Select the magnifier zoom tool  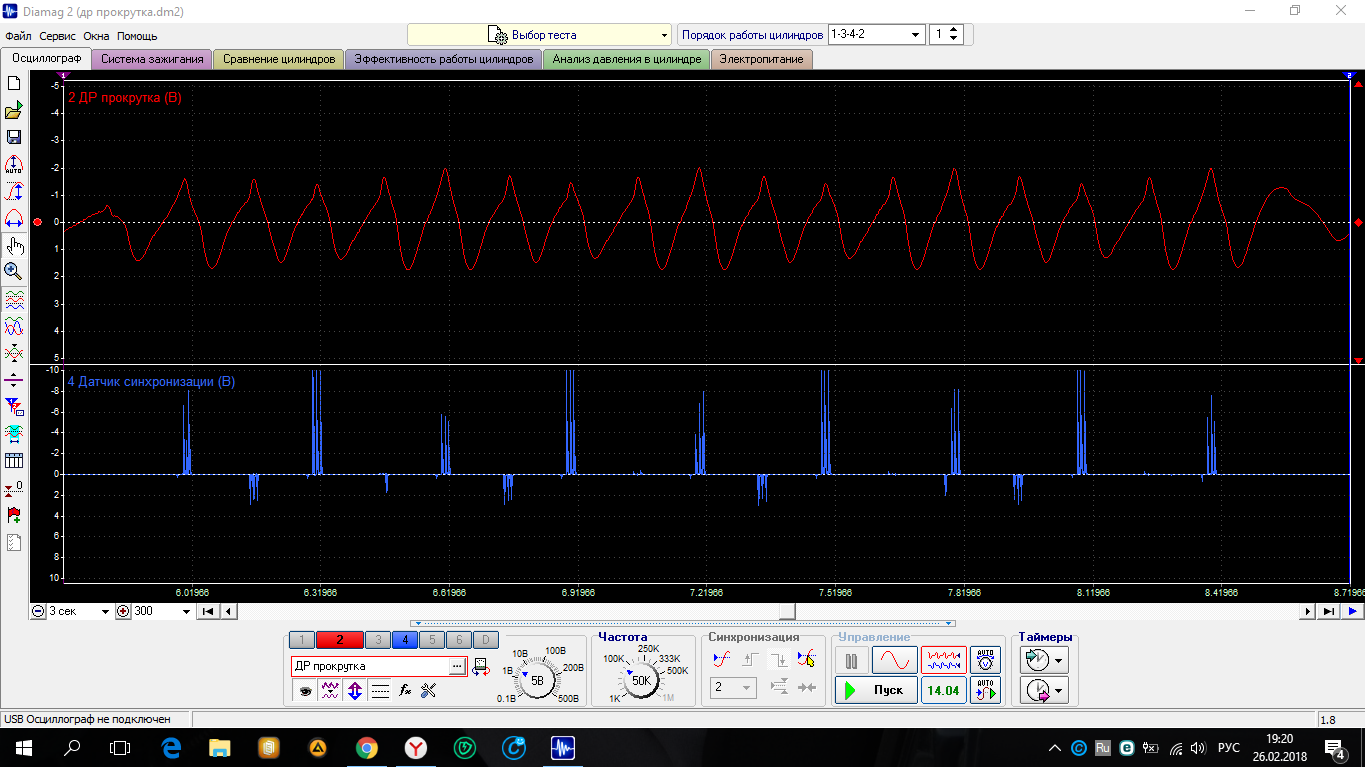[x=14, y=271]
